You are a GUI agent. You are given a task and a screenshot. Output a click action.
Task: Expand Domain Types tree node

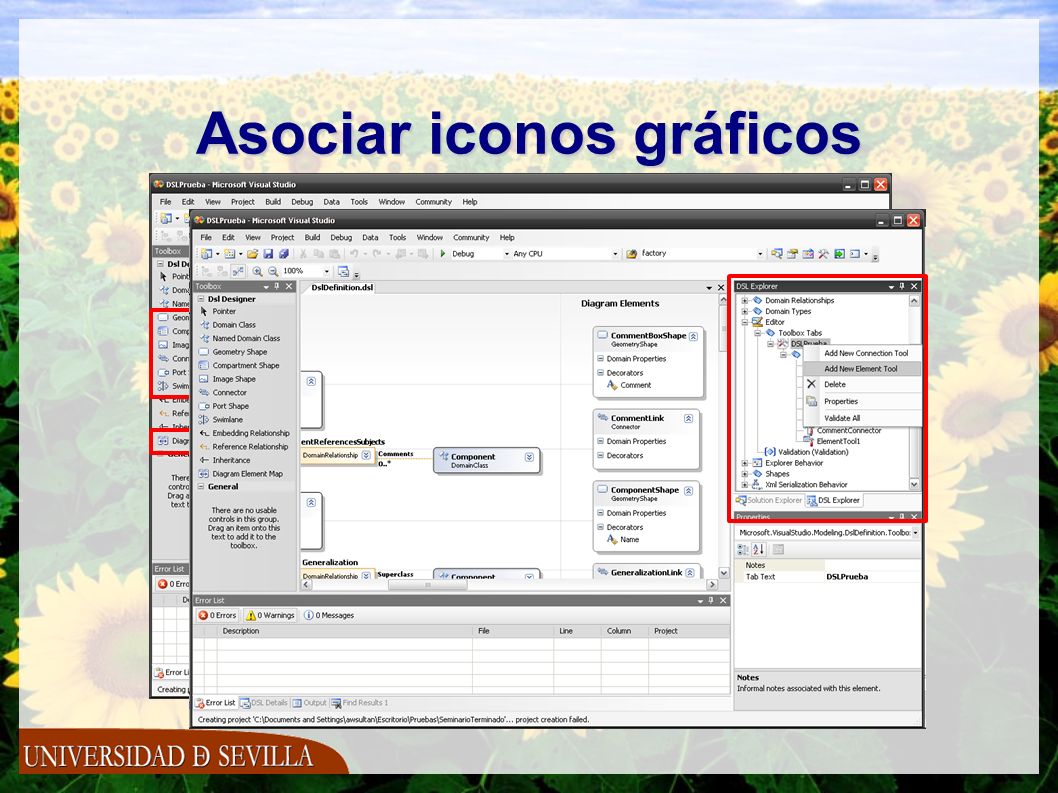click(x=744, y=311)
